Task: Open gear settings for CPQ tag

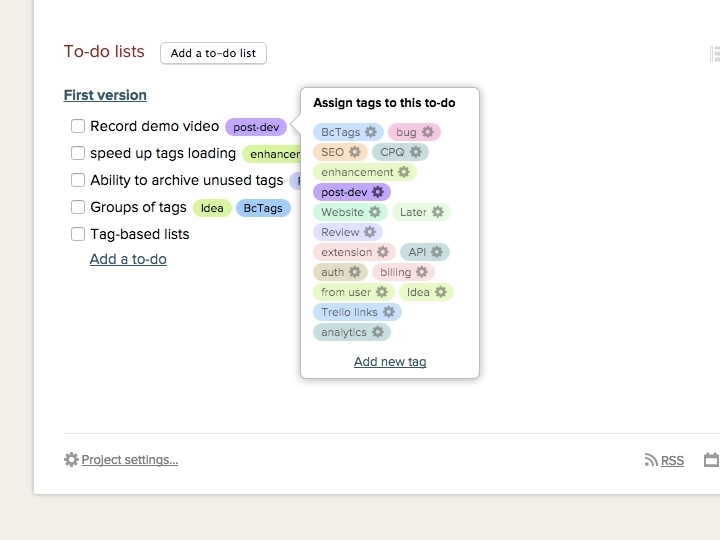Action: [416, 152]
